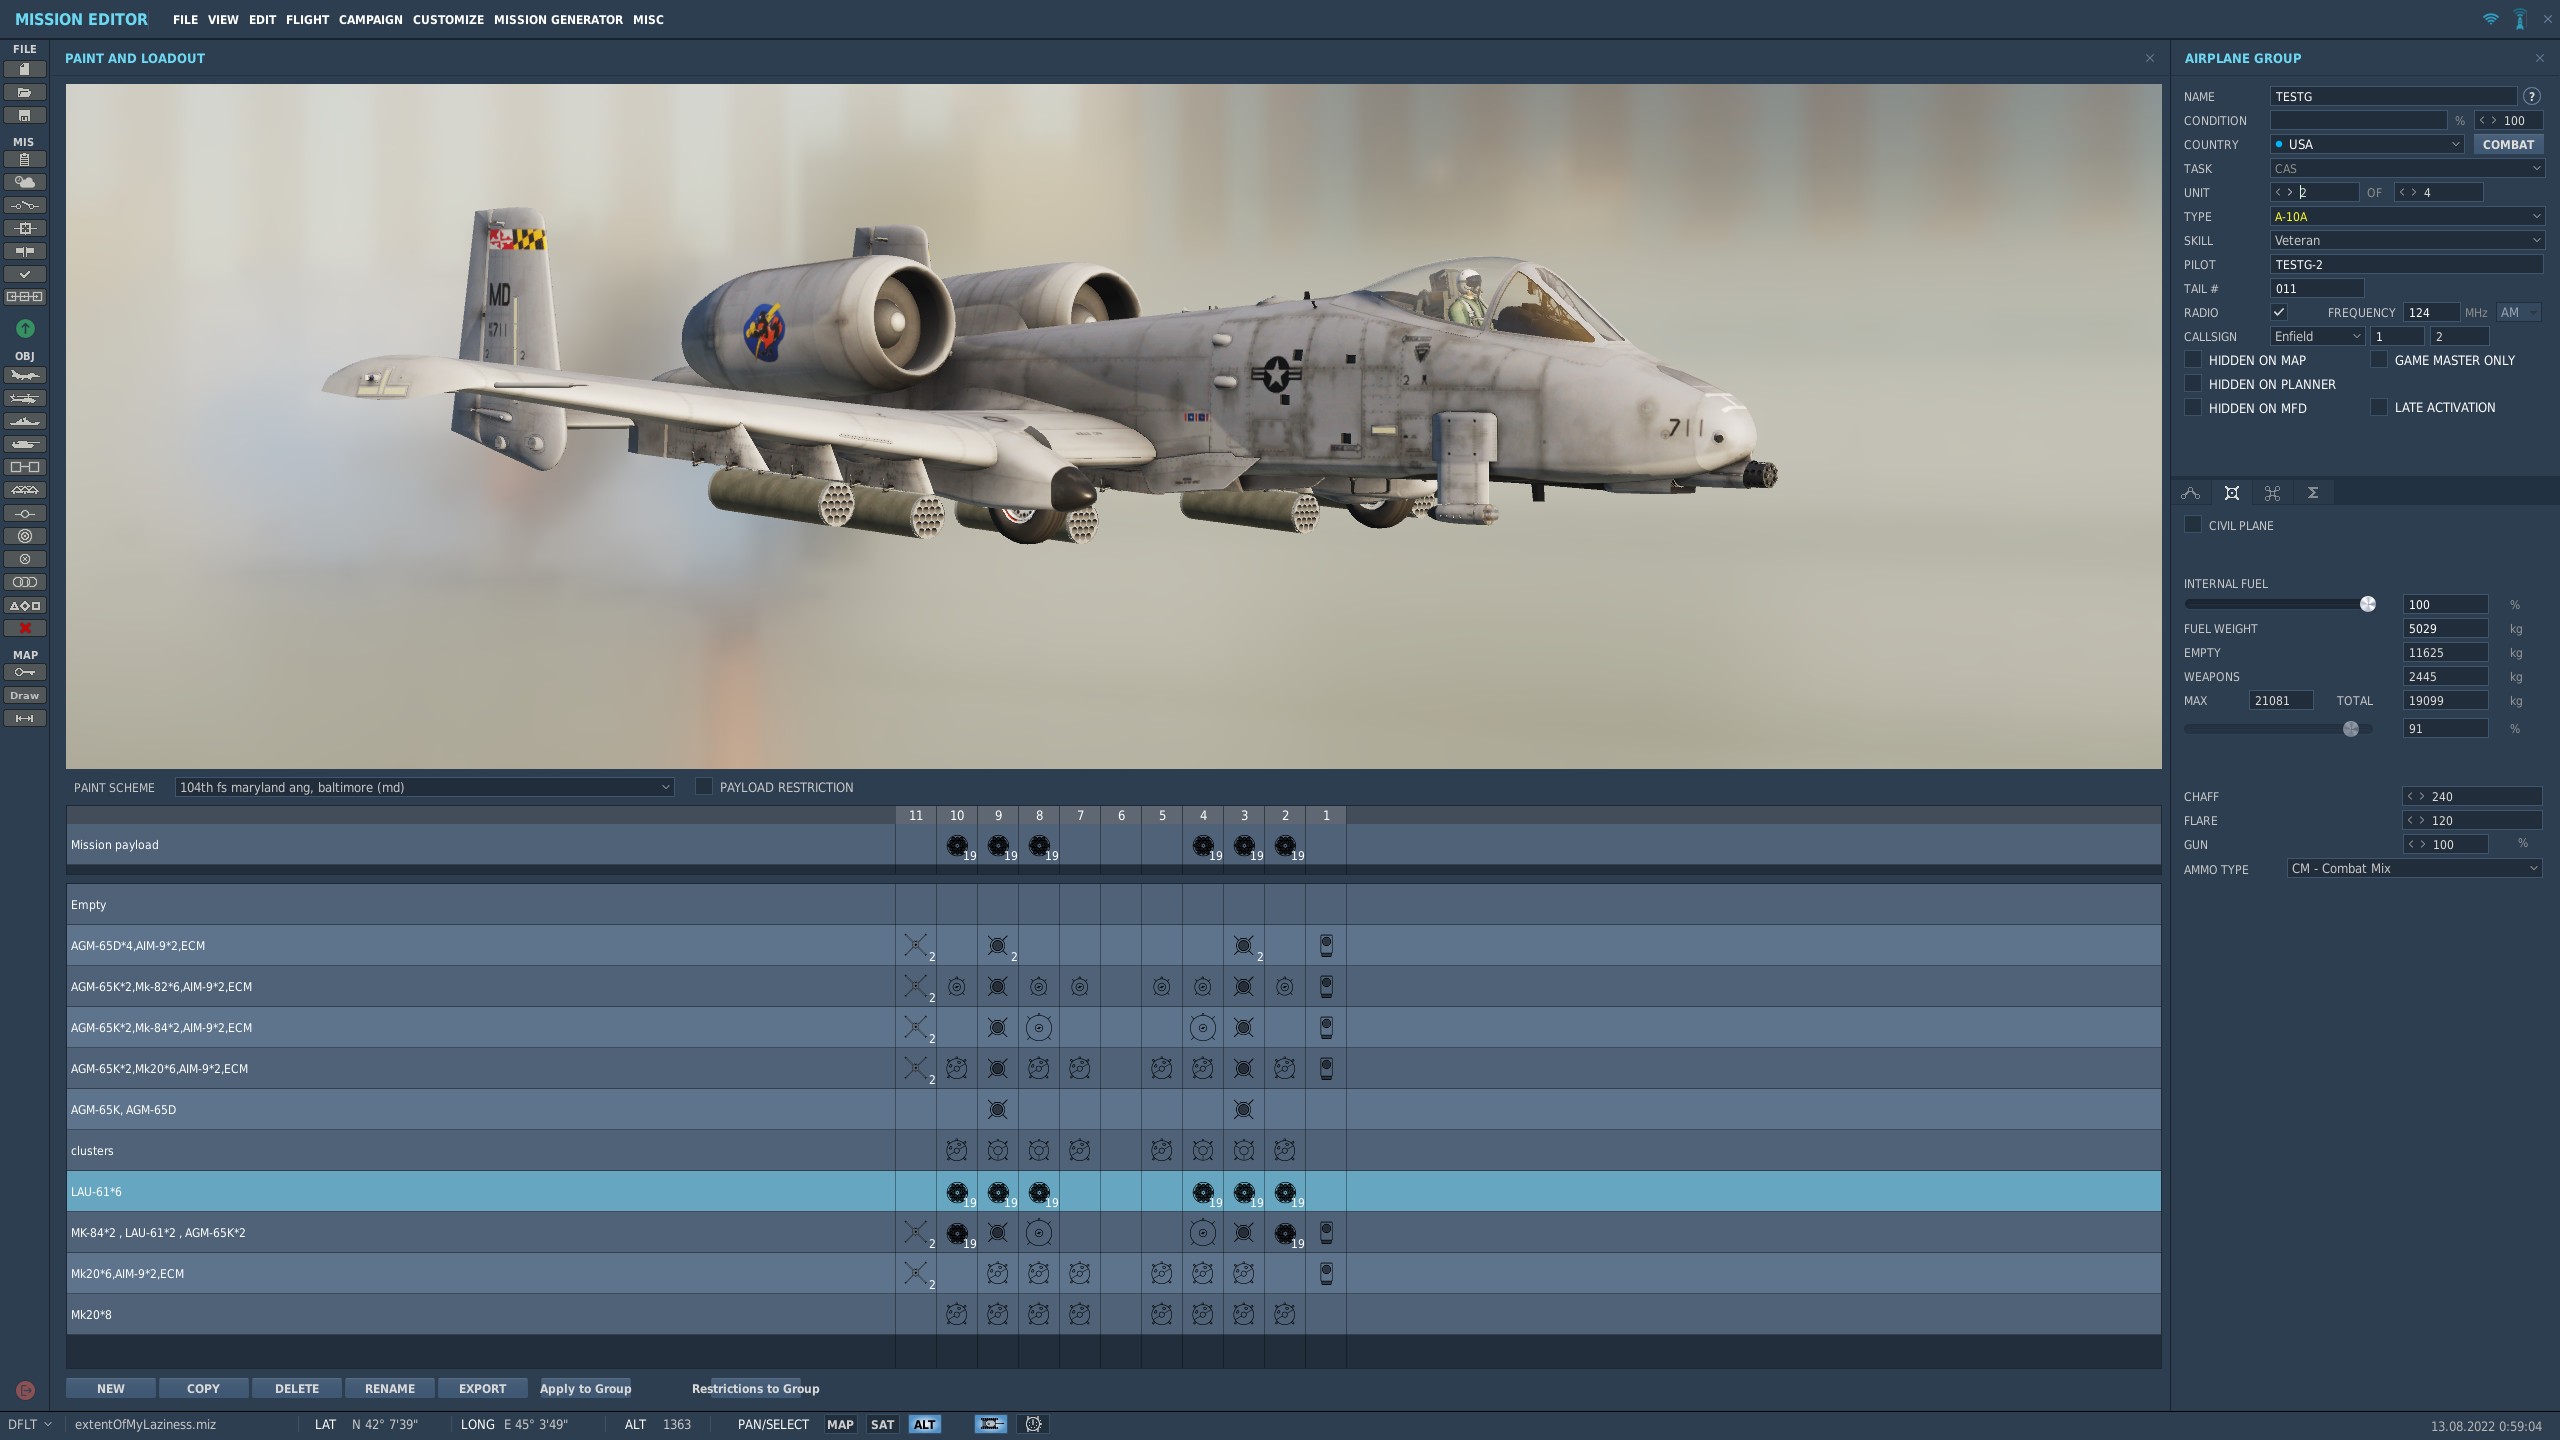Click the green fly mission arrow
This screenshot has height=1440, width=2560.
tap(25, 328)
